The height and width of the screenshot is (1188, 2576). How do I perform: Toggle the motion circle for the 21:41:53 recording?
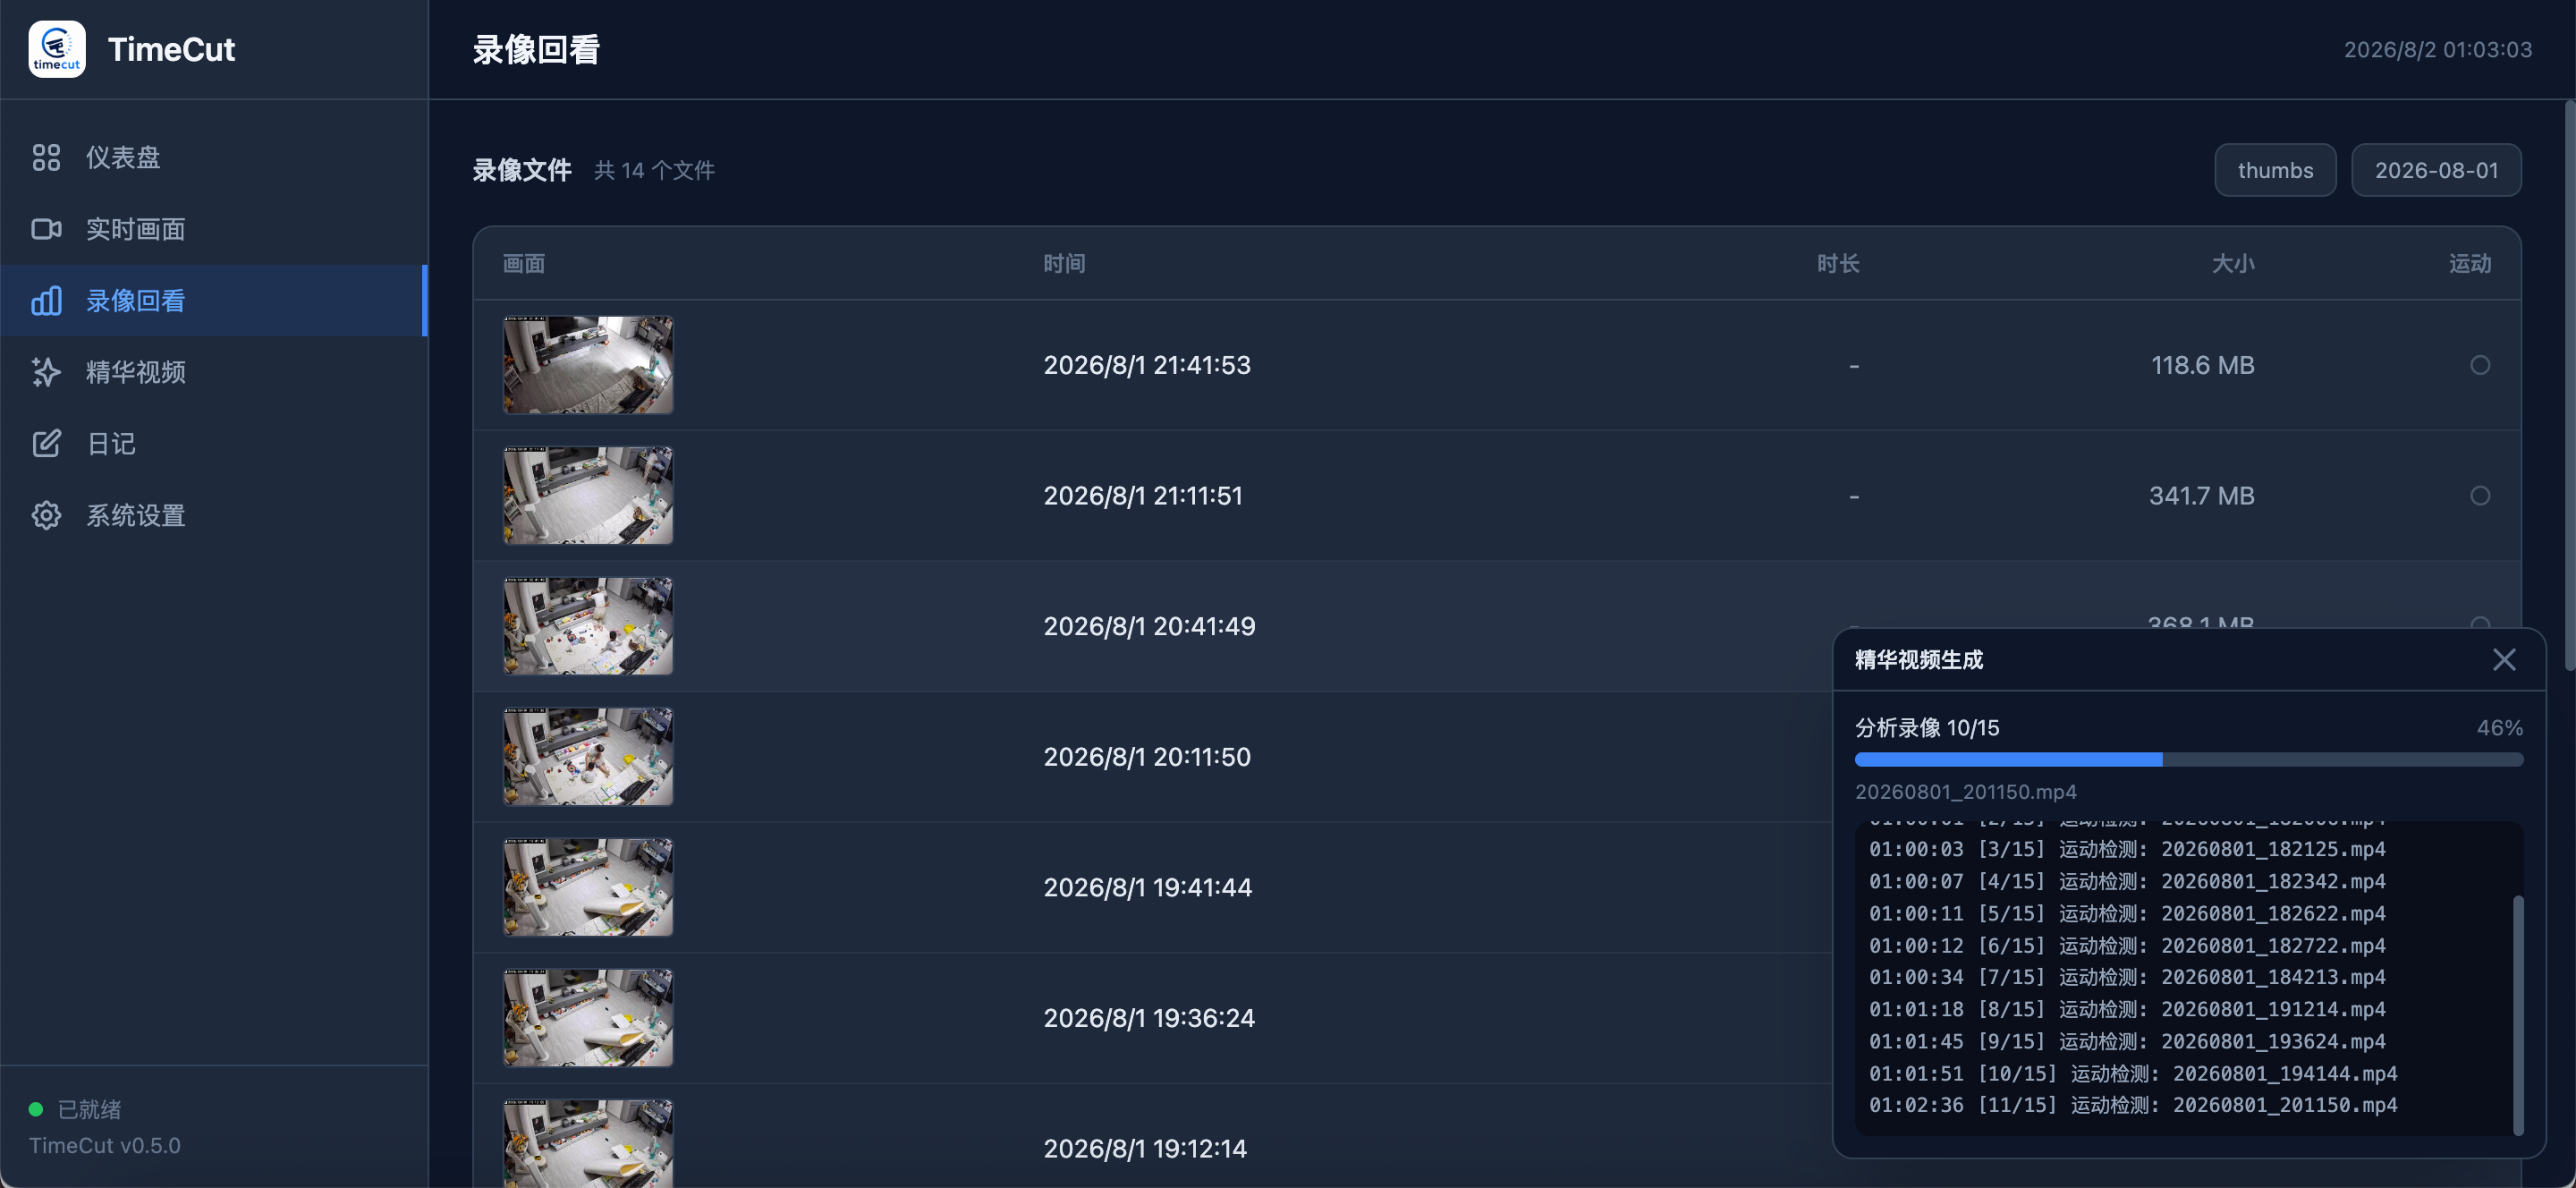click(2480, 365)
